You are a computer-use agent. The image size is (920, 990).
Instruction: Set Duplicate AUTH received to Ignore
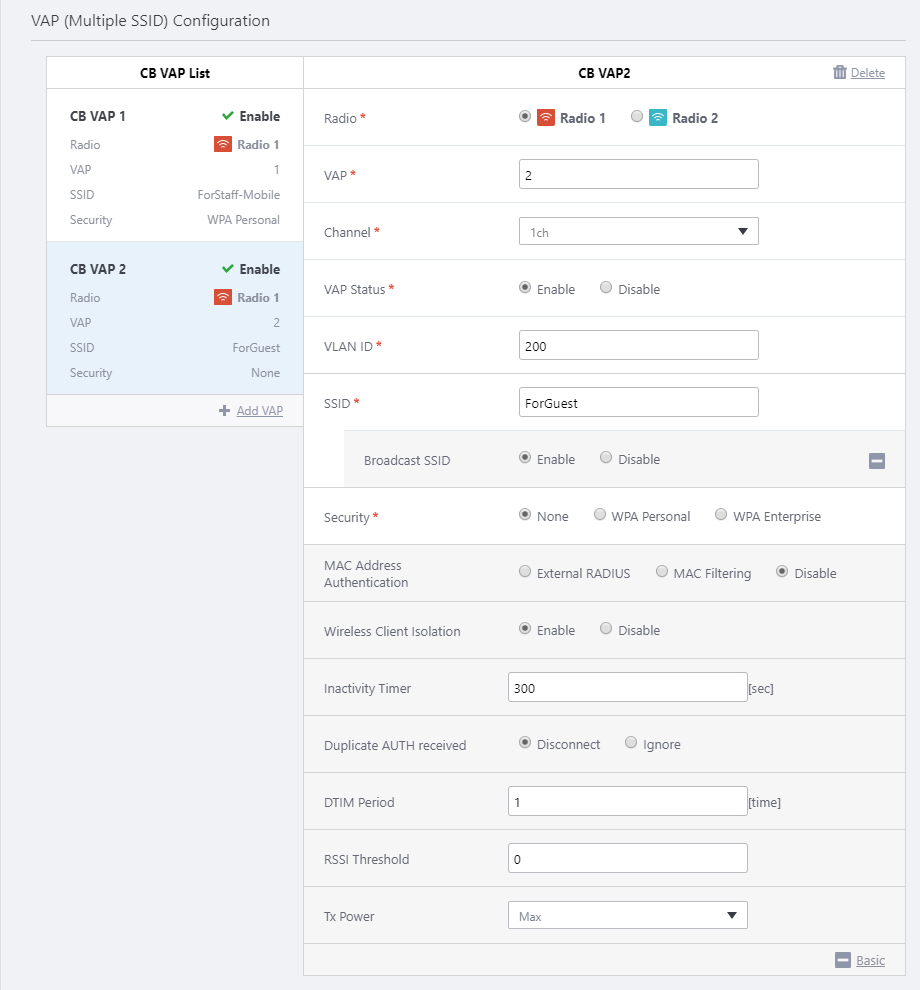click(631, 742)
